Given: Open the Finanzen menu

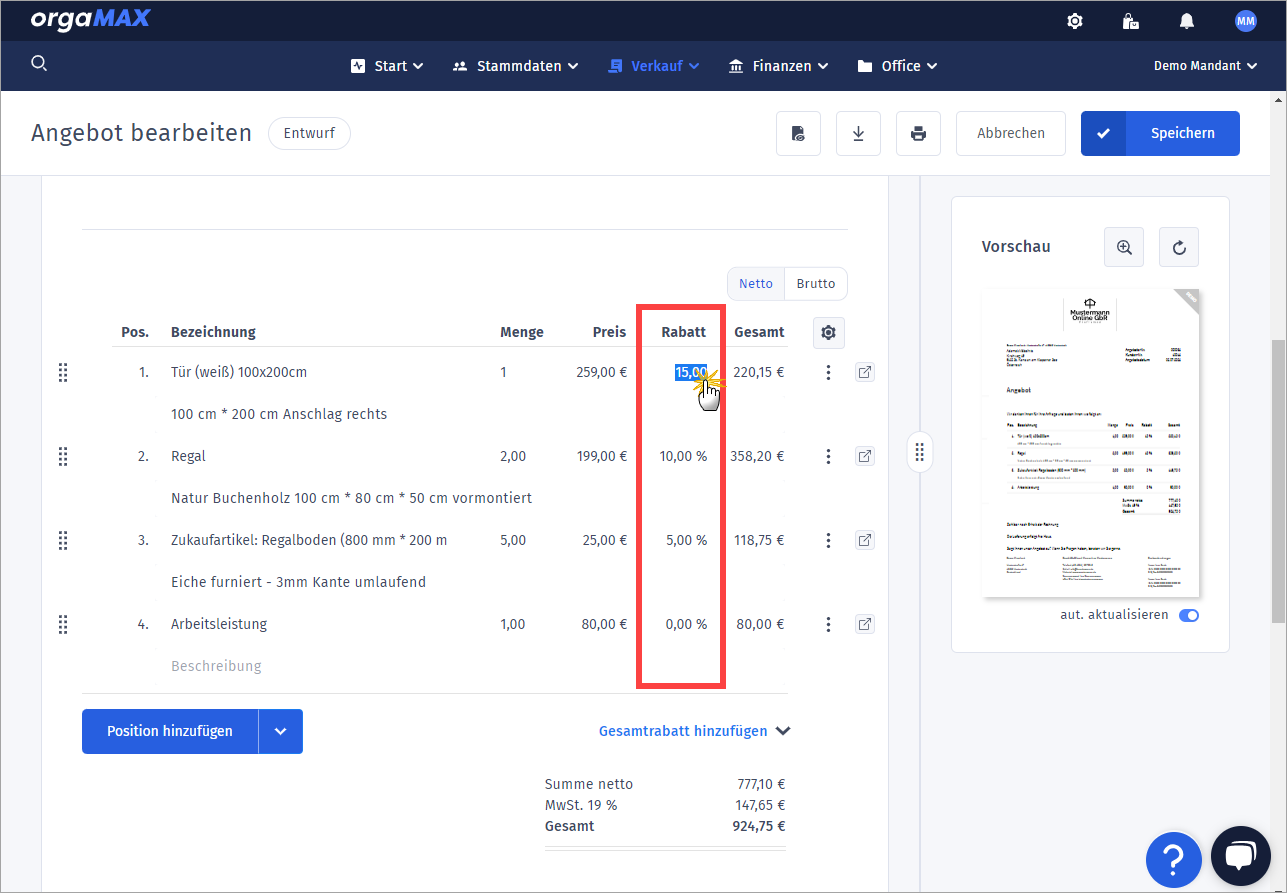Looking at the screenshot, I should pyautogui.click(x=779, y=66).
